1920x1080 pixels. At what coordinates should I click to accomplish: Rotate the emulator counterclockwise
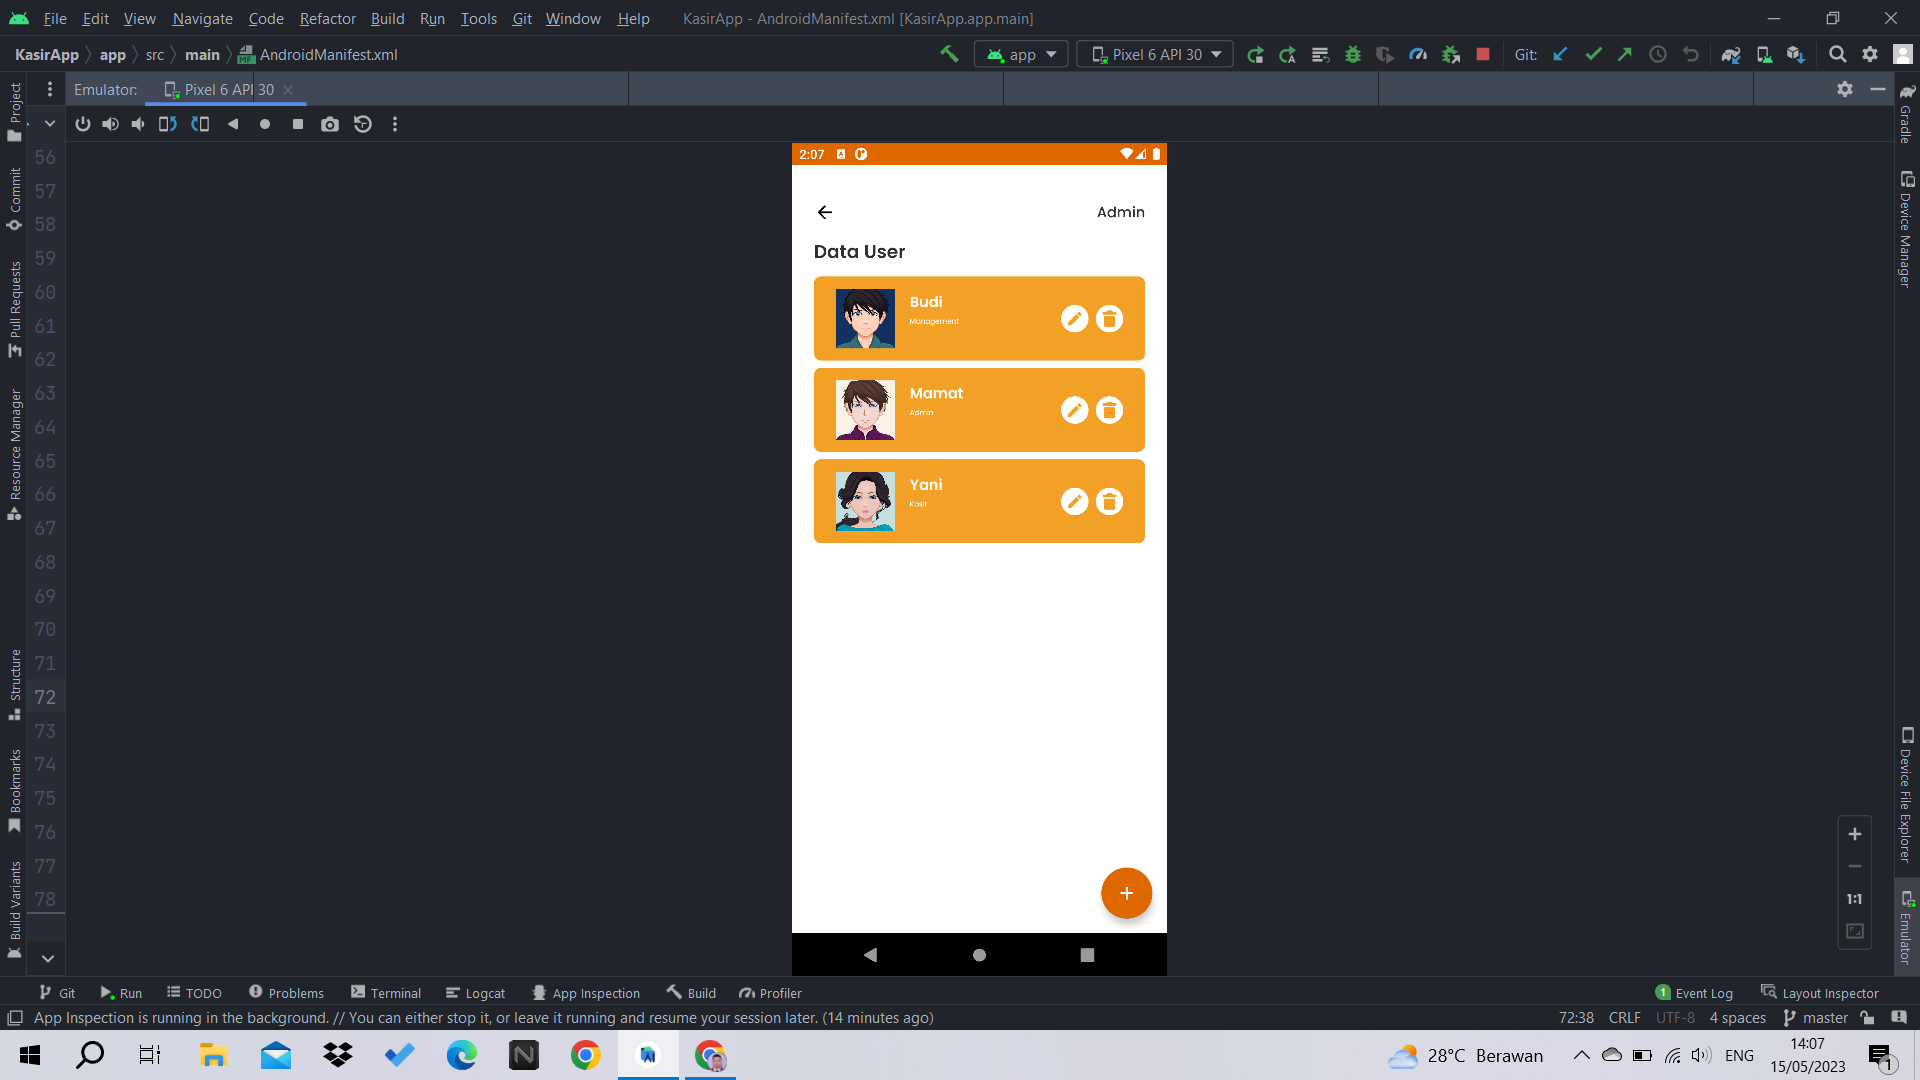(167, 124)
